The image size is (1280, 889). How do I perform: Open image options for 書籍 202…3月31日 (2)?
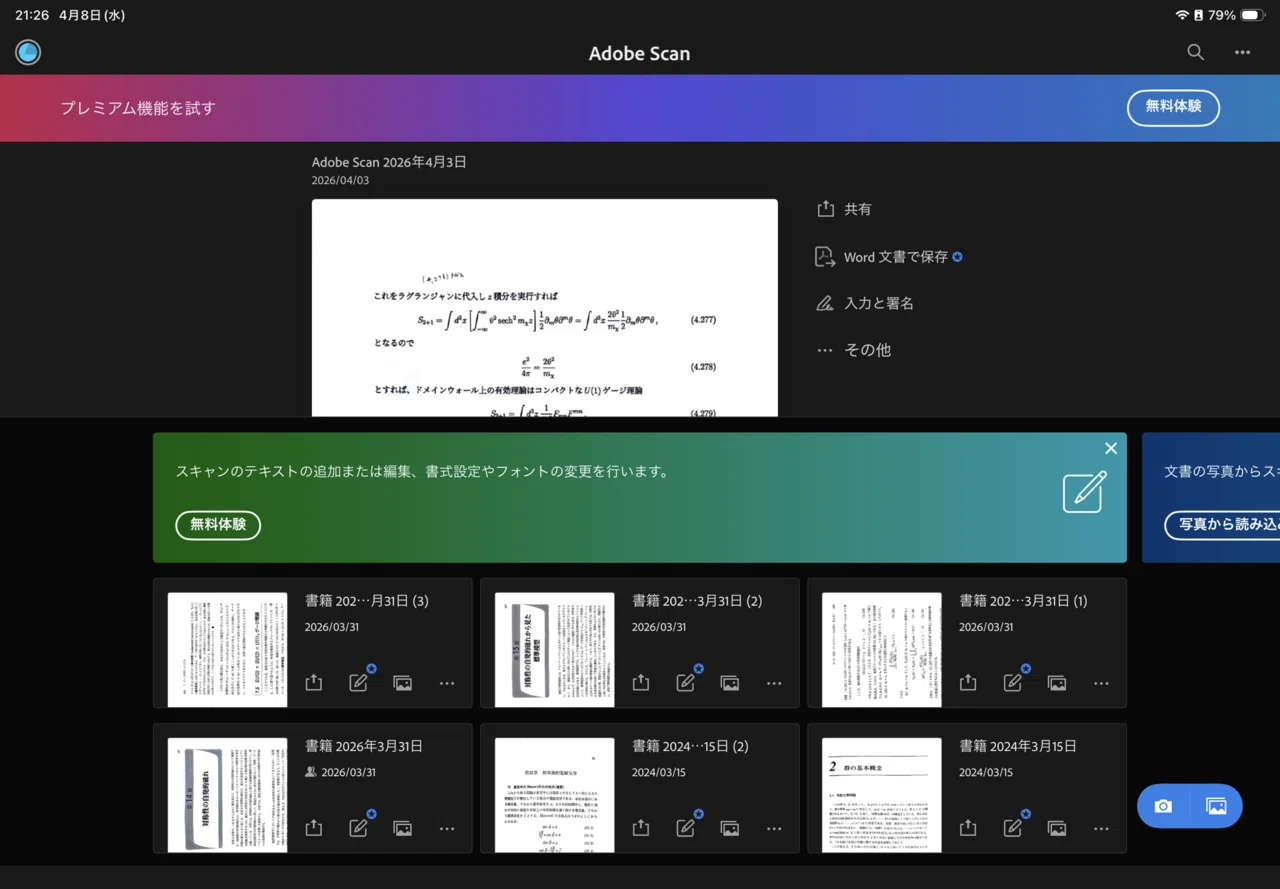[x=730, y=683]
